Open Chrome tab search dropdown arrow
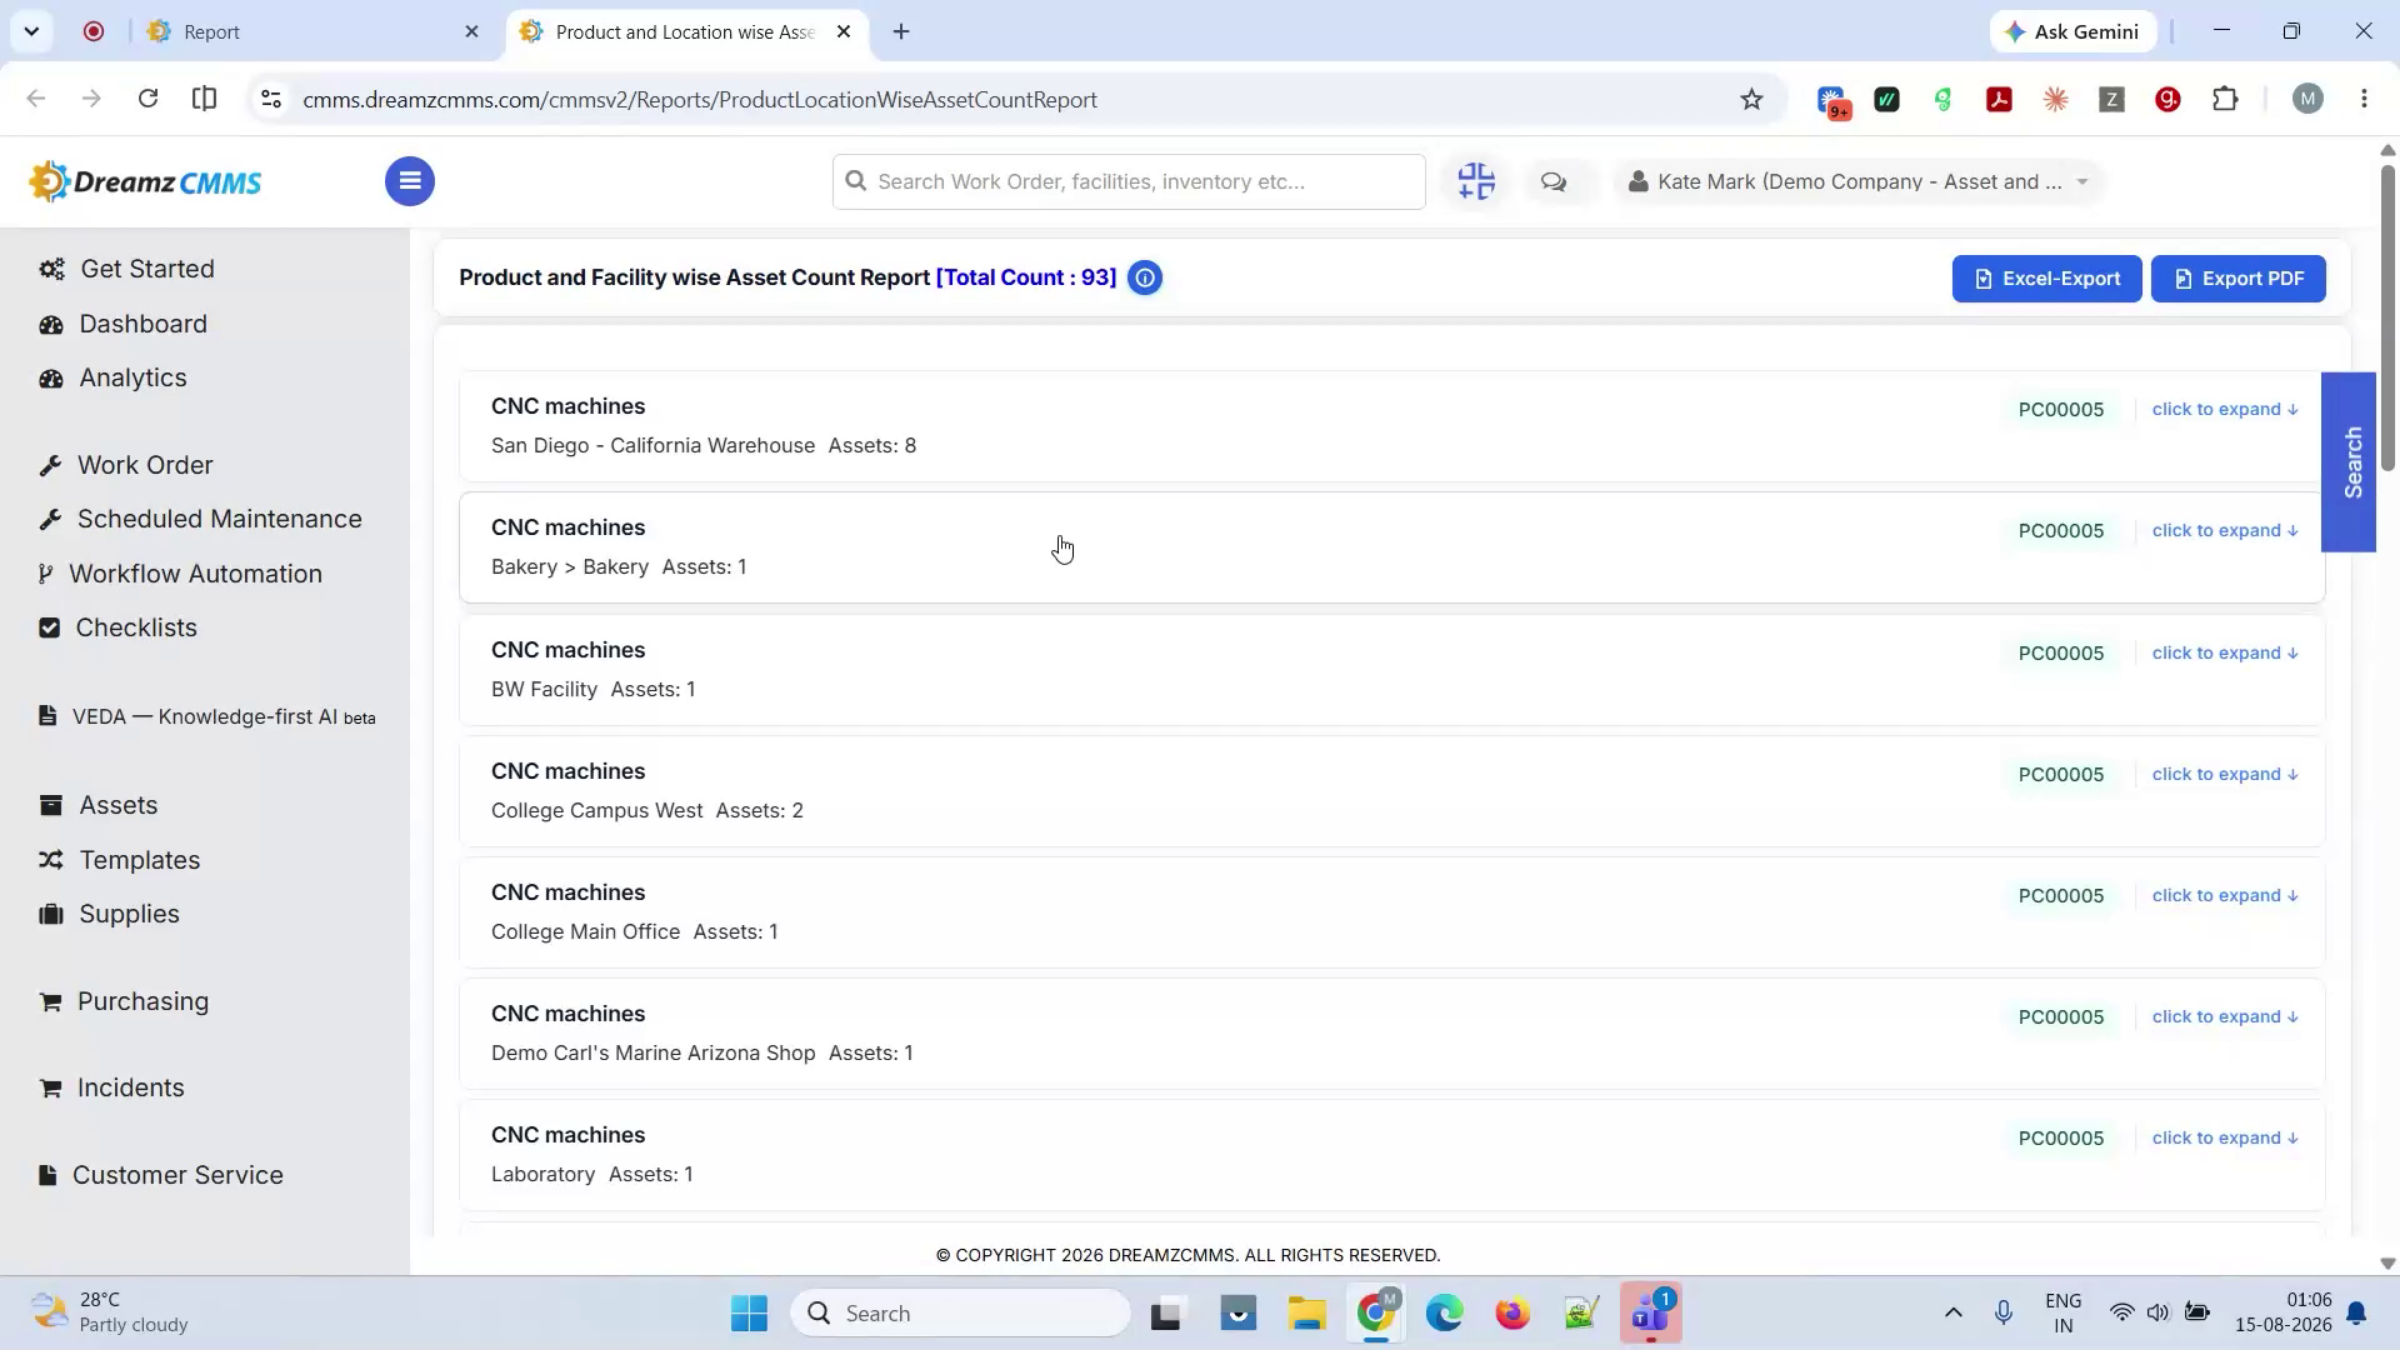This screenshot has width=2400, height=1350. pyautogui.click(x=31, y=31)
